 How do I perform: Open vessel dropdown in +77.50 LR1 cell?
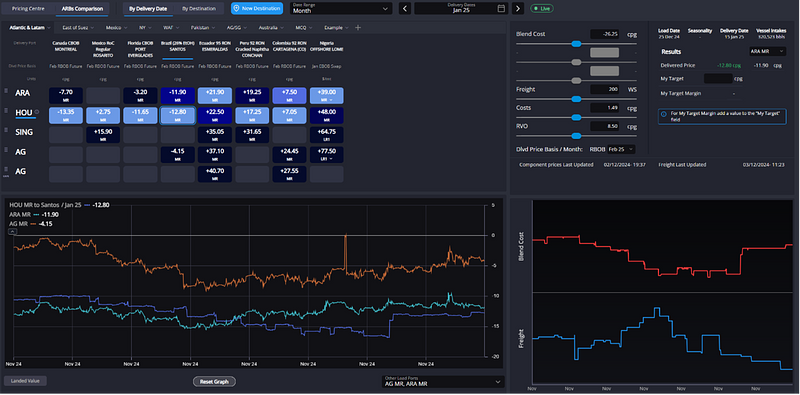[332, 159]
